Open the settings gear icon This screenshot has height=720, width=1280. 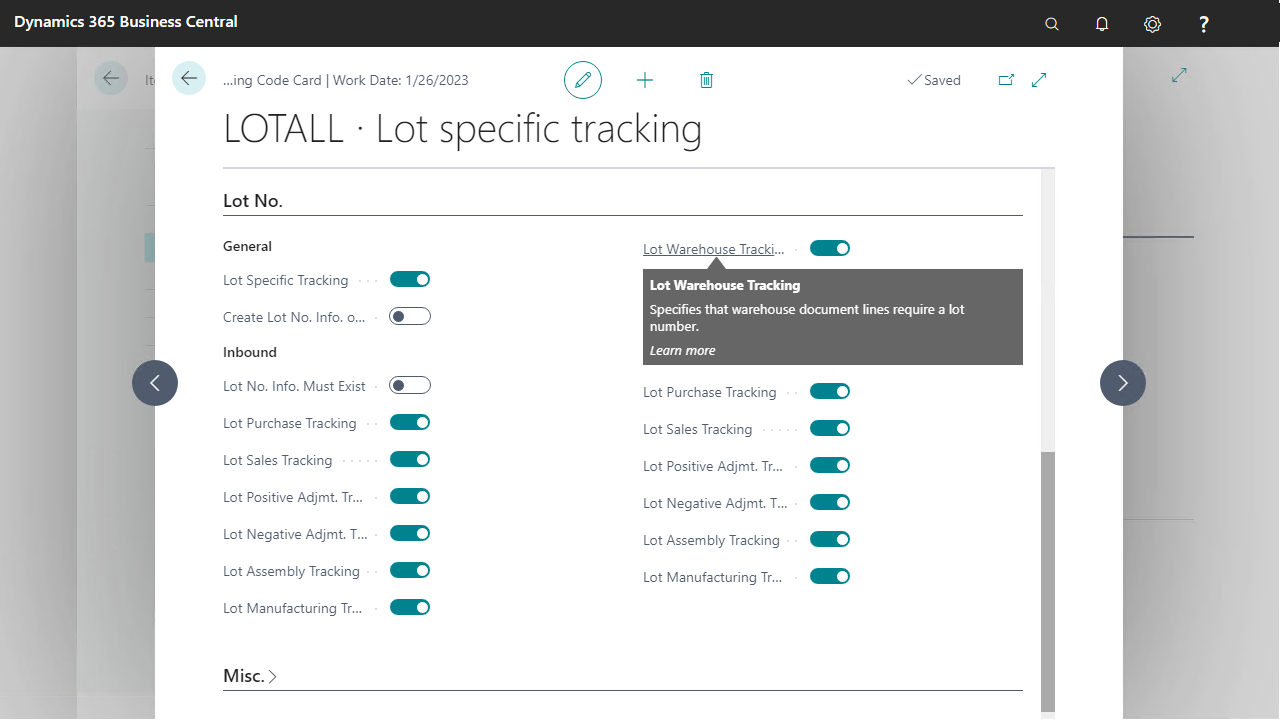point(1153,24)
